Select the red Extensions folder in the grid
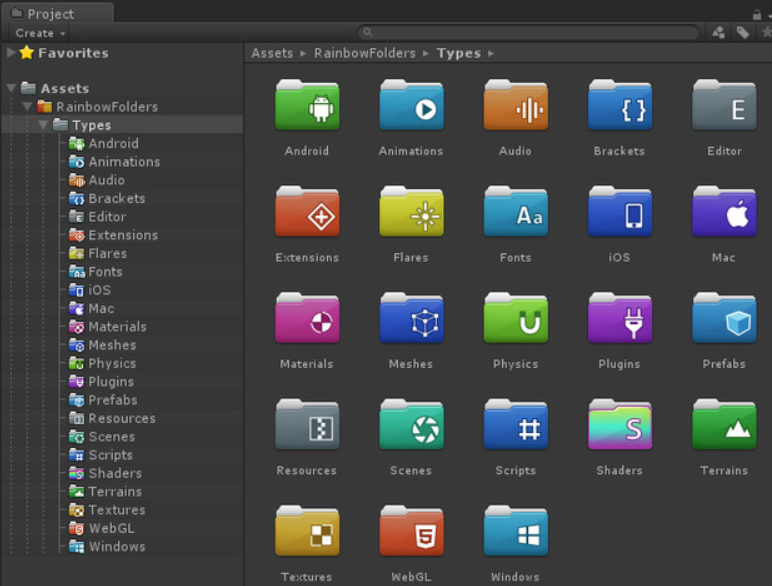The height and width of the screenshot is (586, 772). pos(307,211)
